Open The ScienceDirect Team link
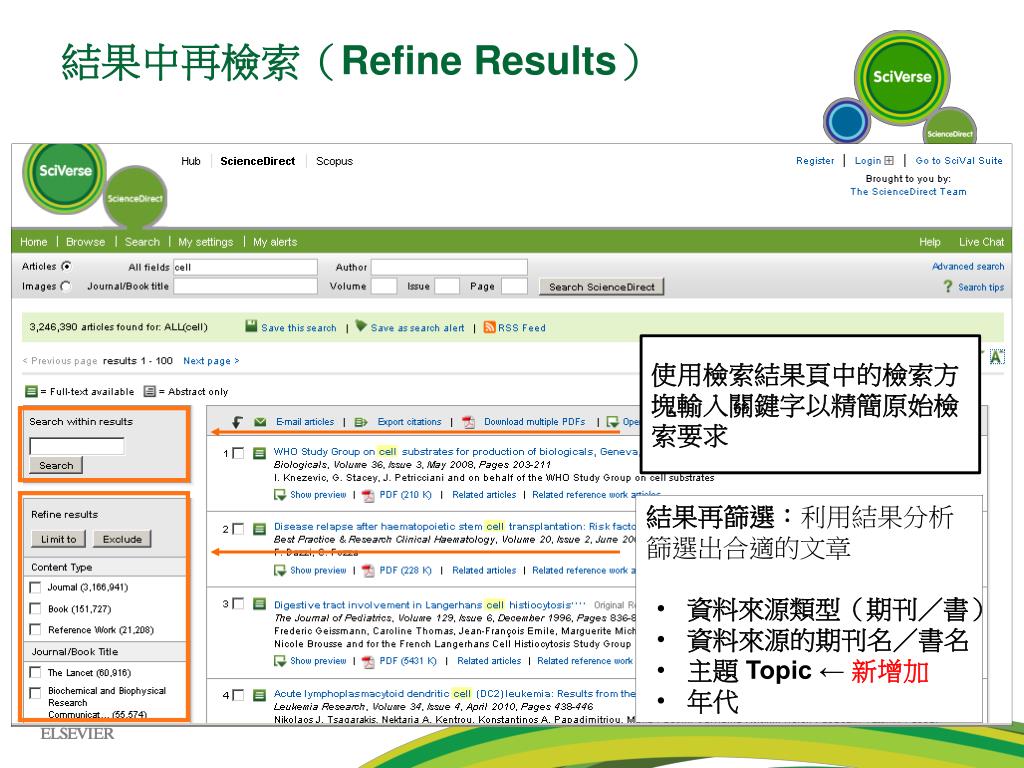Image resolution: width=1024 pixels, height=768 pixels. pos(908,191)
